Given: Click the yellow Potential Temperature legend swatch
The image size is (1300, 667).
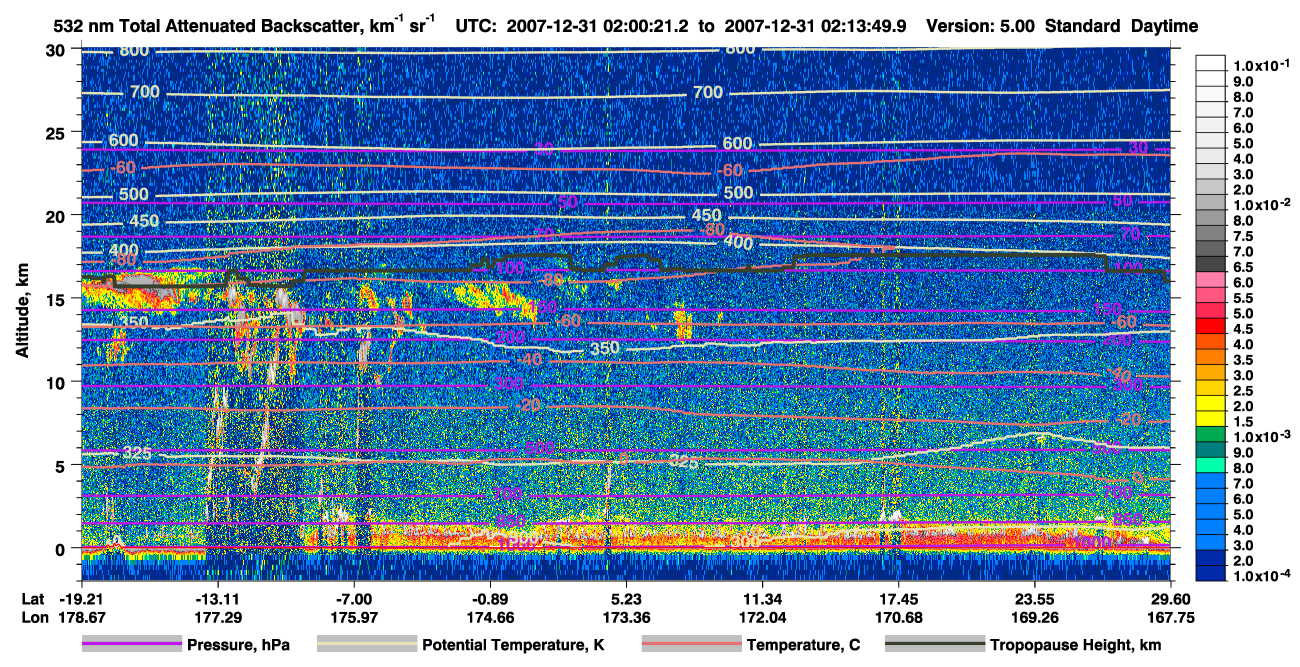Looking at the screenshot, I should pyautogui.click(x=365, y=645).
